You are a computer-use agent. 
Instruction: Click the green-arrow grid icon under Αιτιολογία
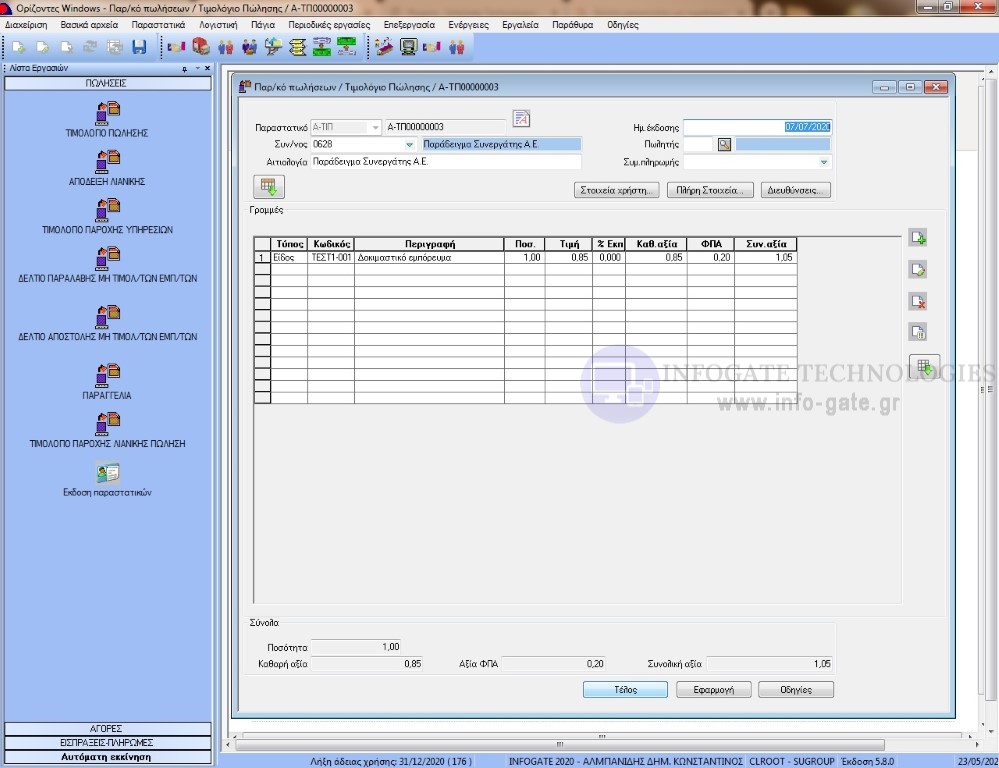(x=269, y=186)
